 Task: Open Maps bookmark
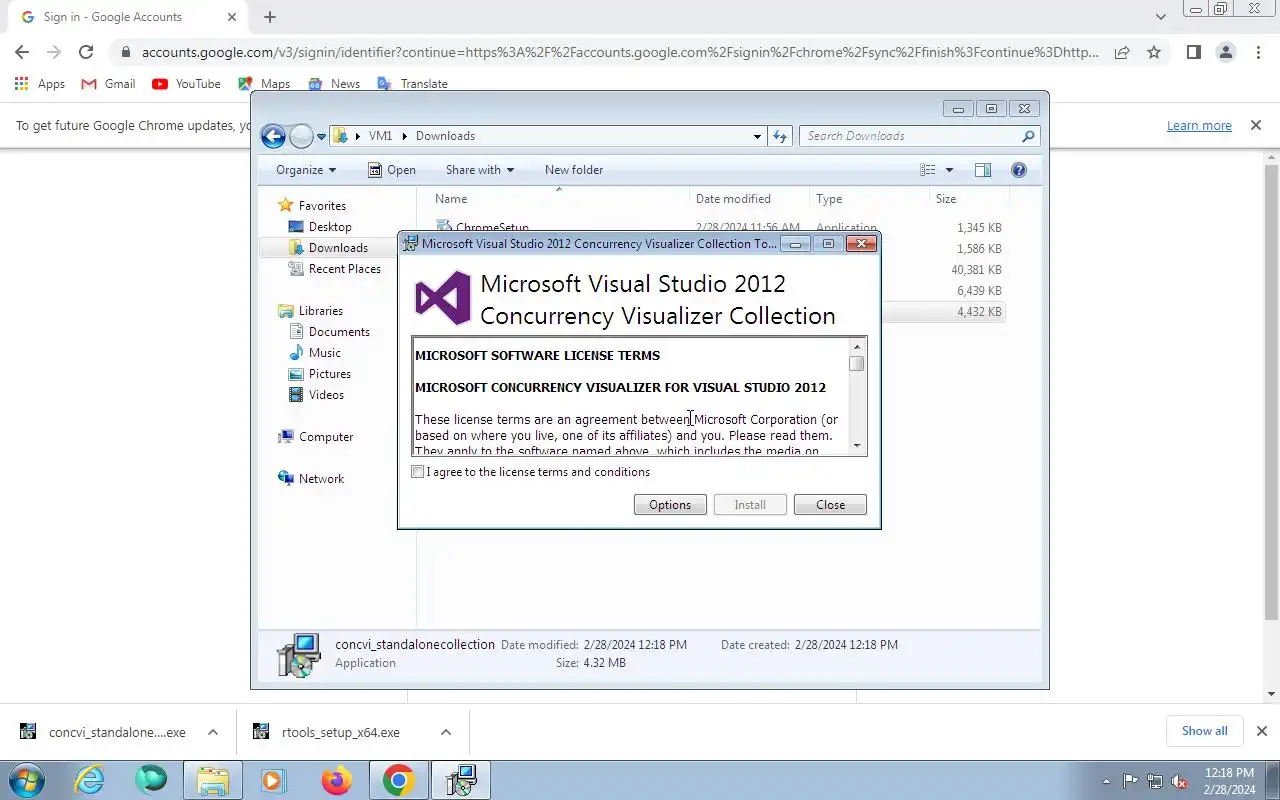tap(264, 84)
